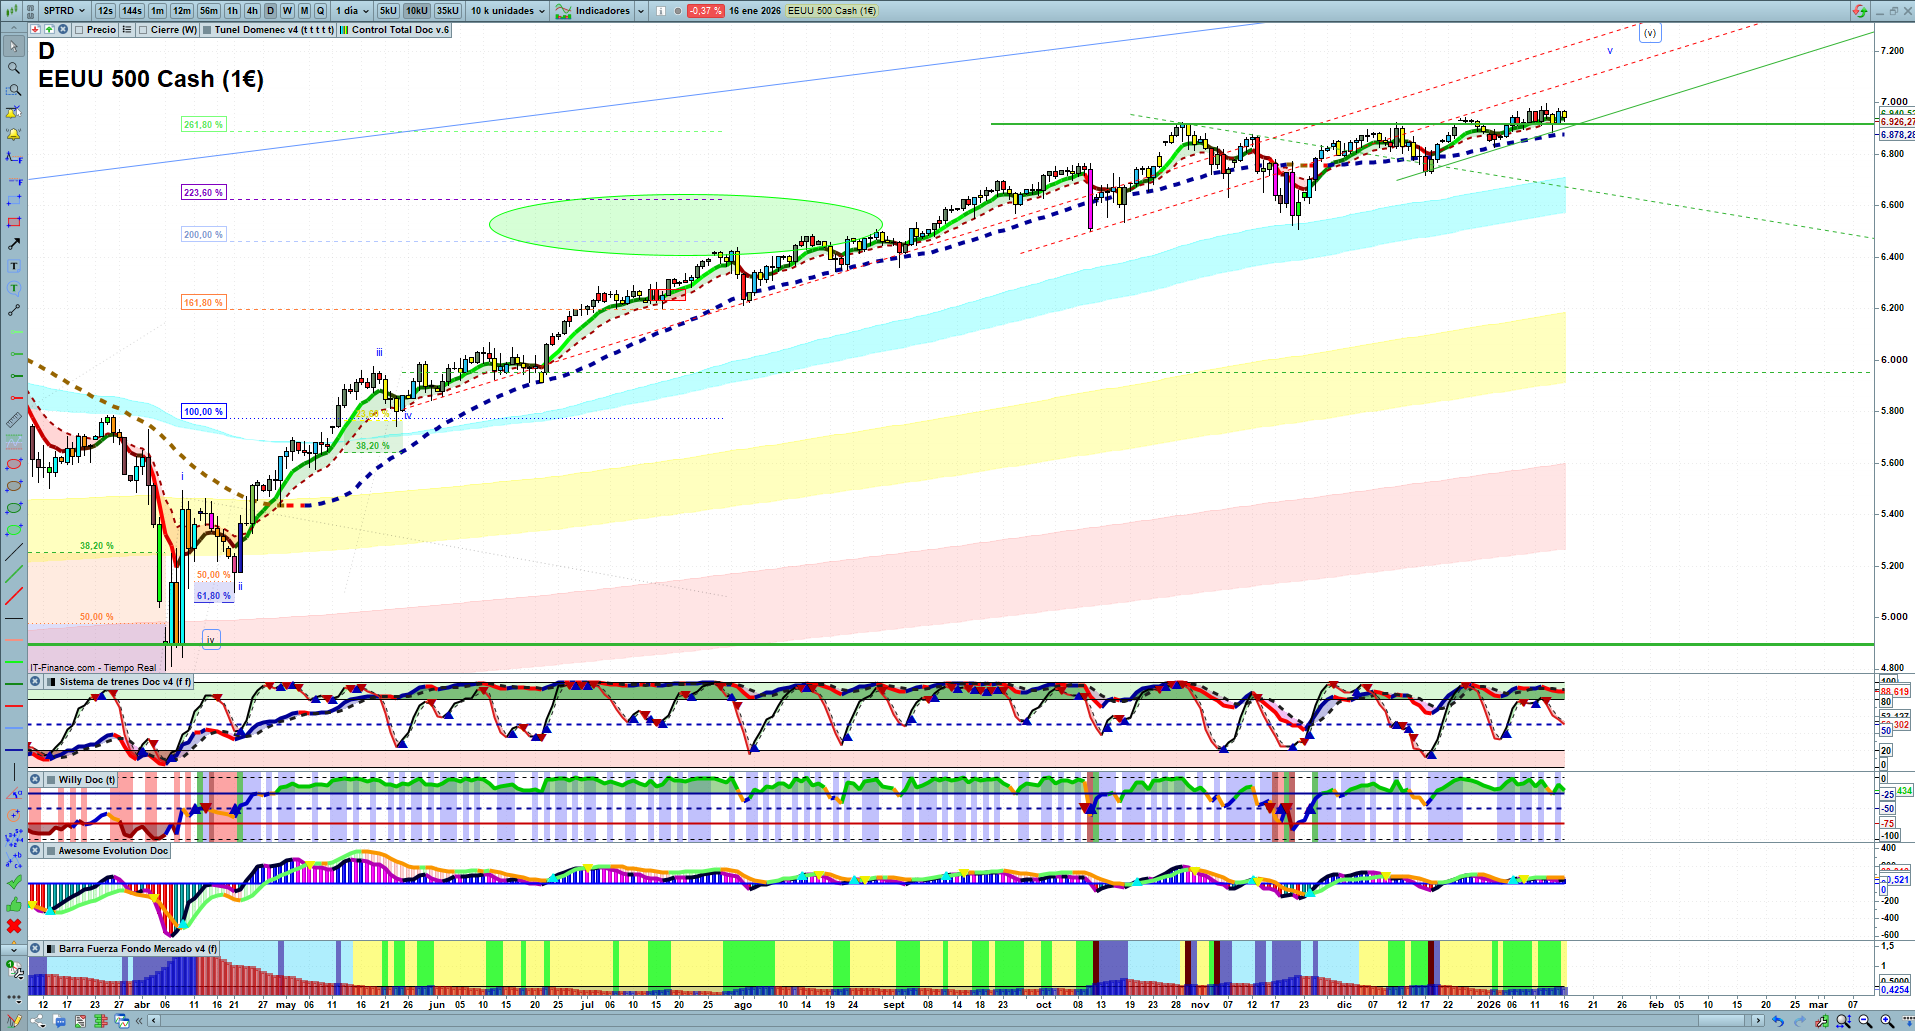Switch to the 4h timeframe
1915x1031 pixels.
click(252, 11)
